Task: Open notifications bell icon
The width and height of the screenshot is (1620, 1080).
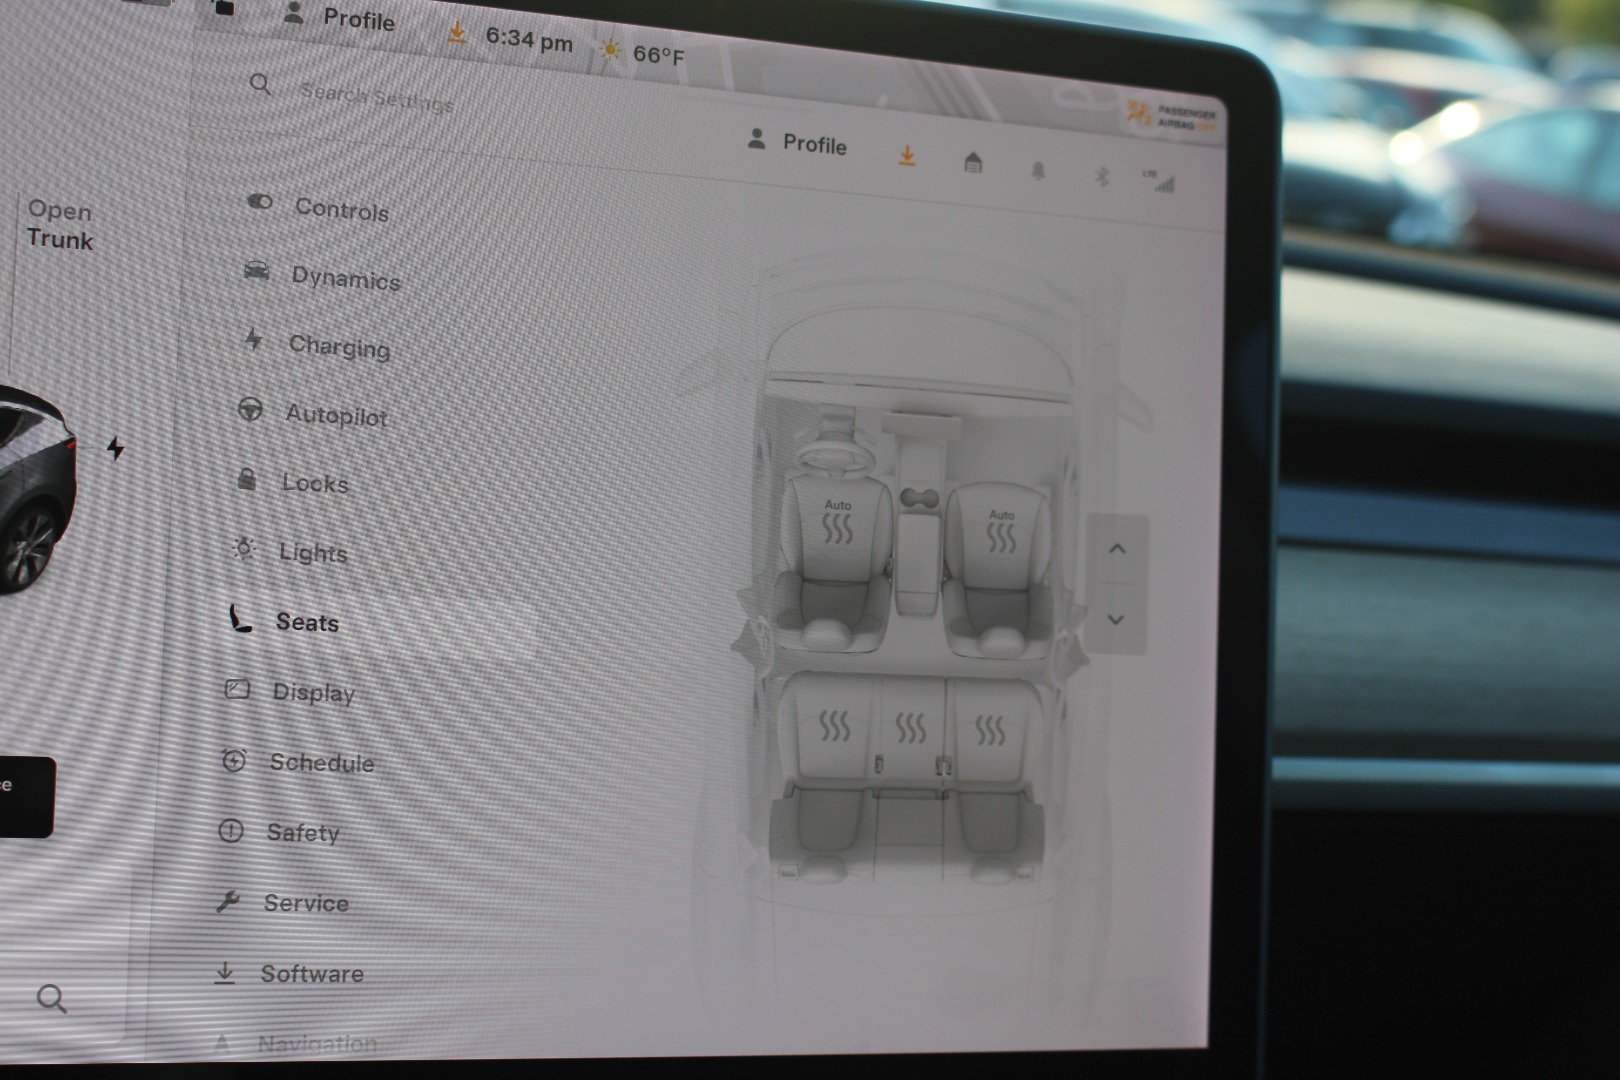Action: (x=1038, y=171)
